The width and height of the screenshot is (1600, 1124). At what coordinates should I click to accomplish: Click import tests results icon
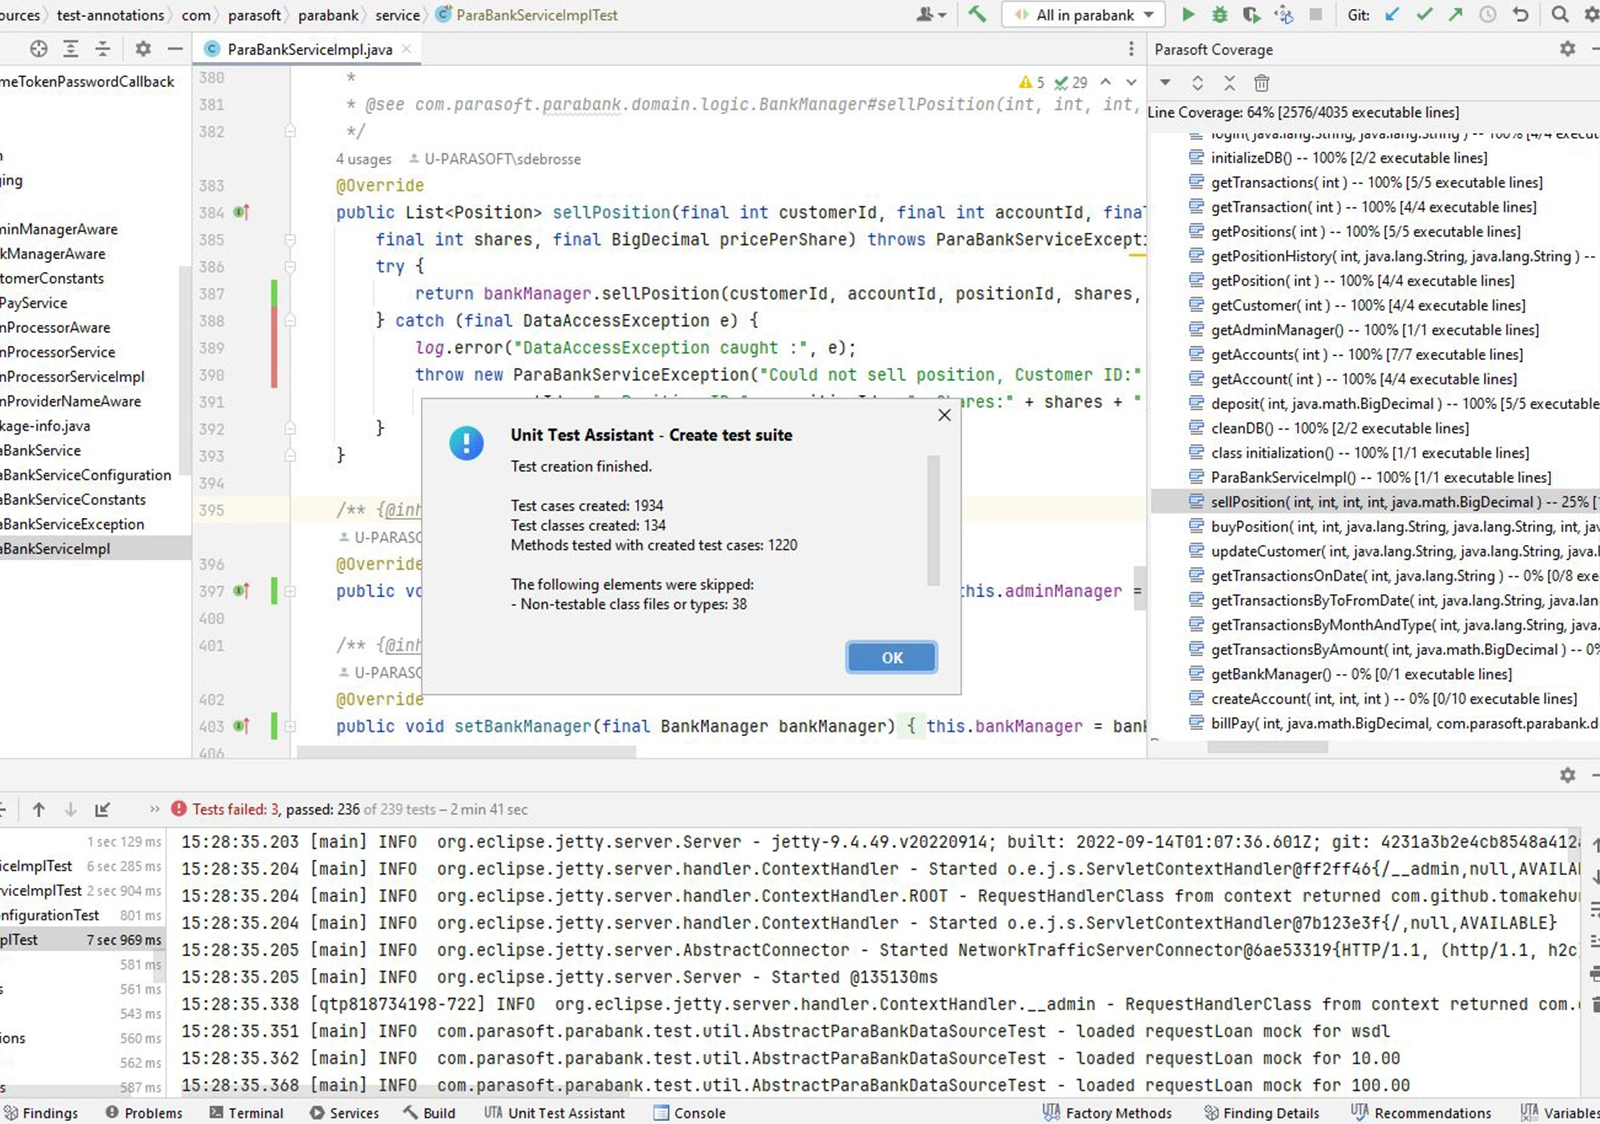102,809
